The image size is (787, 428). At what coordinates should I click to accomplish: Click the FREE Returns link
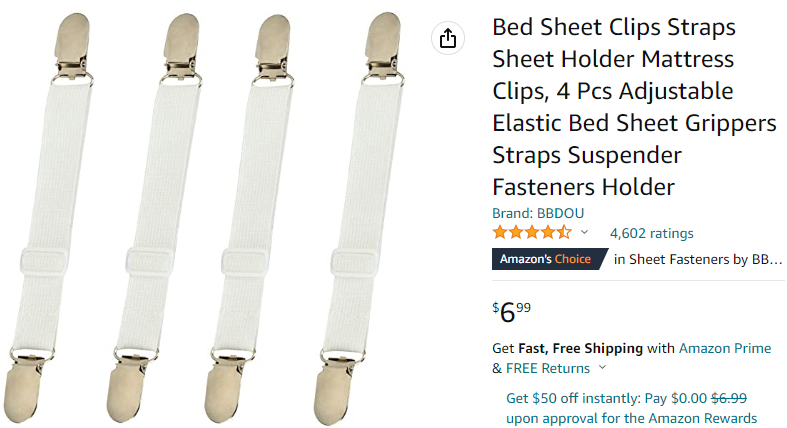(548, 368)
